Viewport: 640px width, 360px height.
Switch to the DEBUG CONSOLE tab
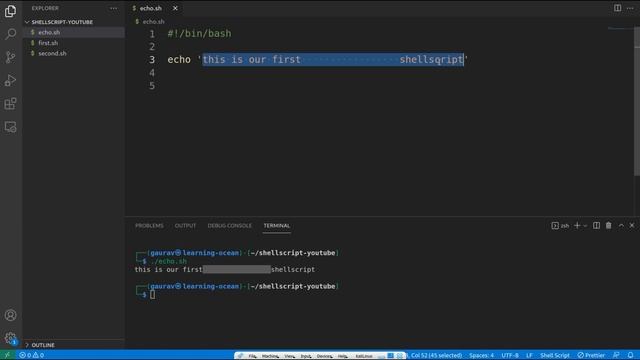click(x=229, y=226)
